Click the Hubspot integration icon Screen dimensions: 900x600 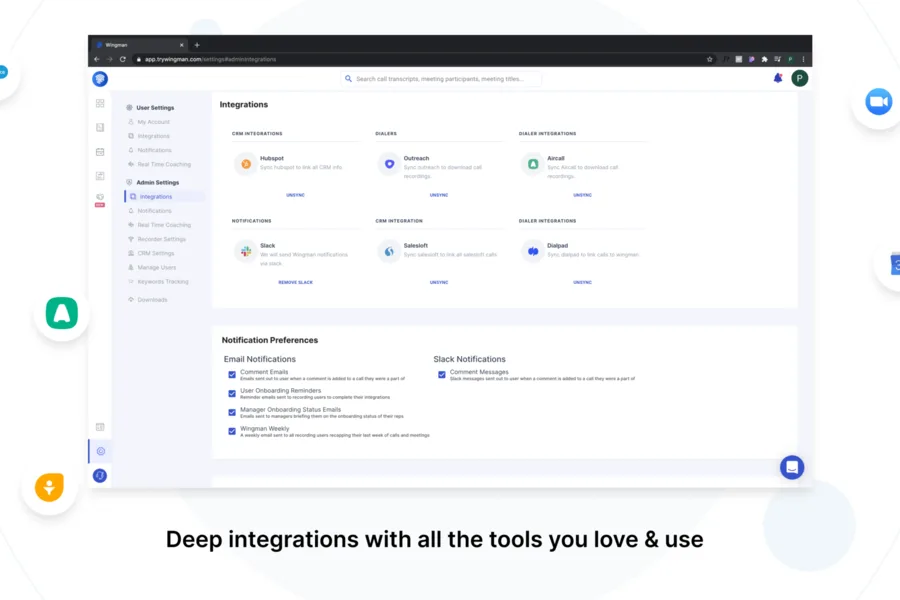pos(246,164)
